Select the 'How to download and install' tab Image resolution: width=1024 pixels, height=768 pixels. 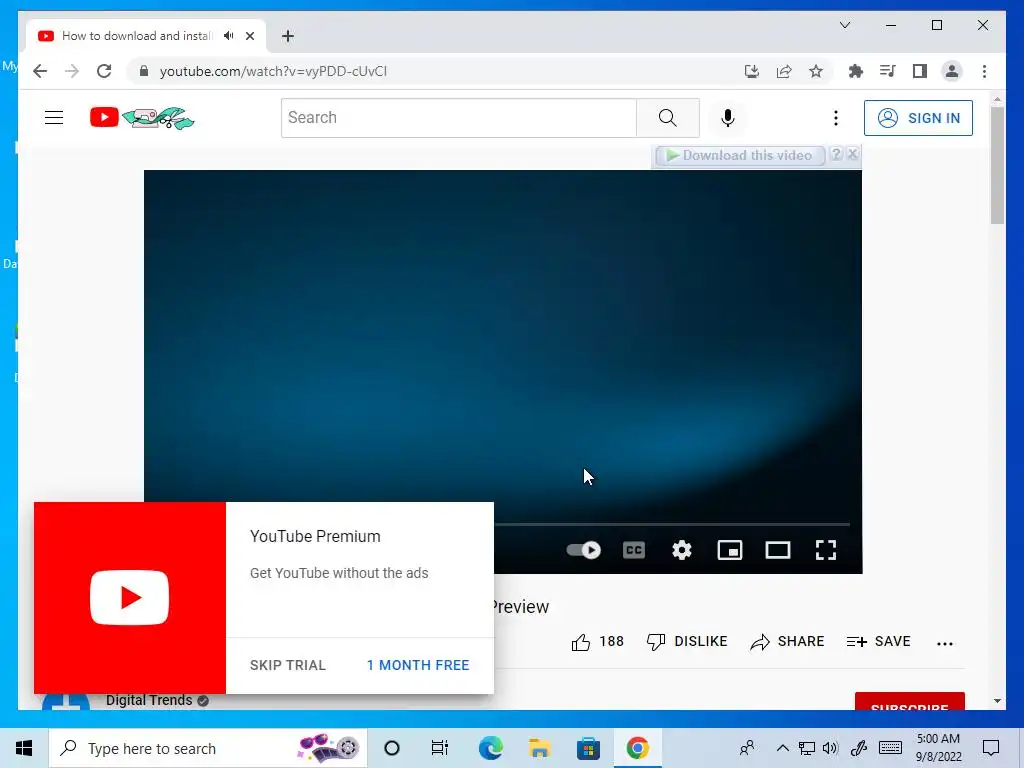click(x=137, y=36)
